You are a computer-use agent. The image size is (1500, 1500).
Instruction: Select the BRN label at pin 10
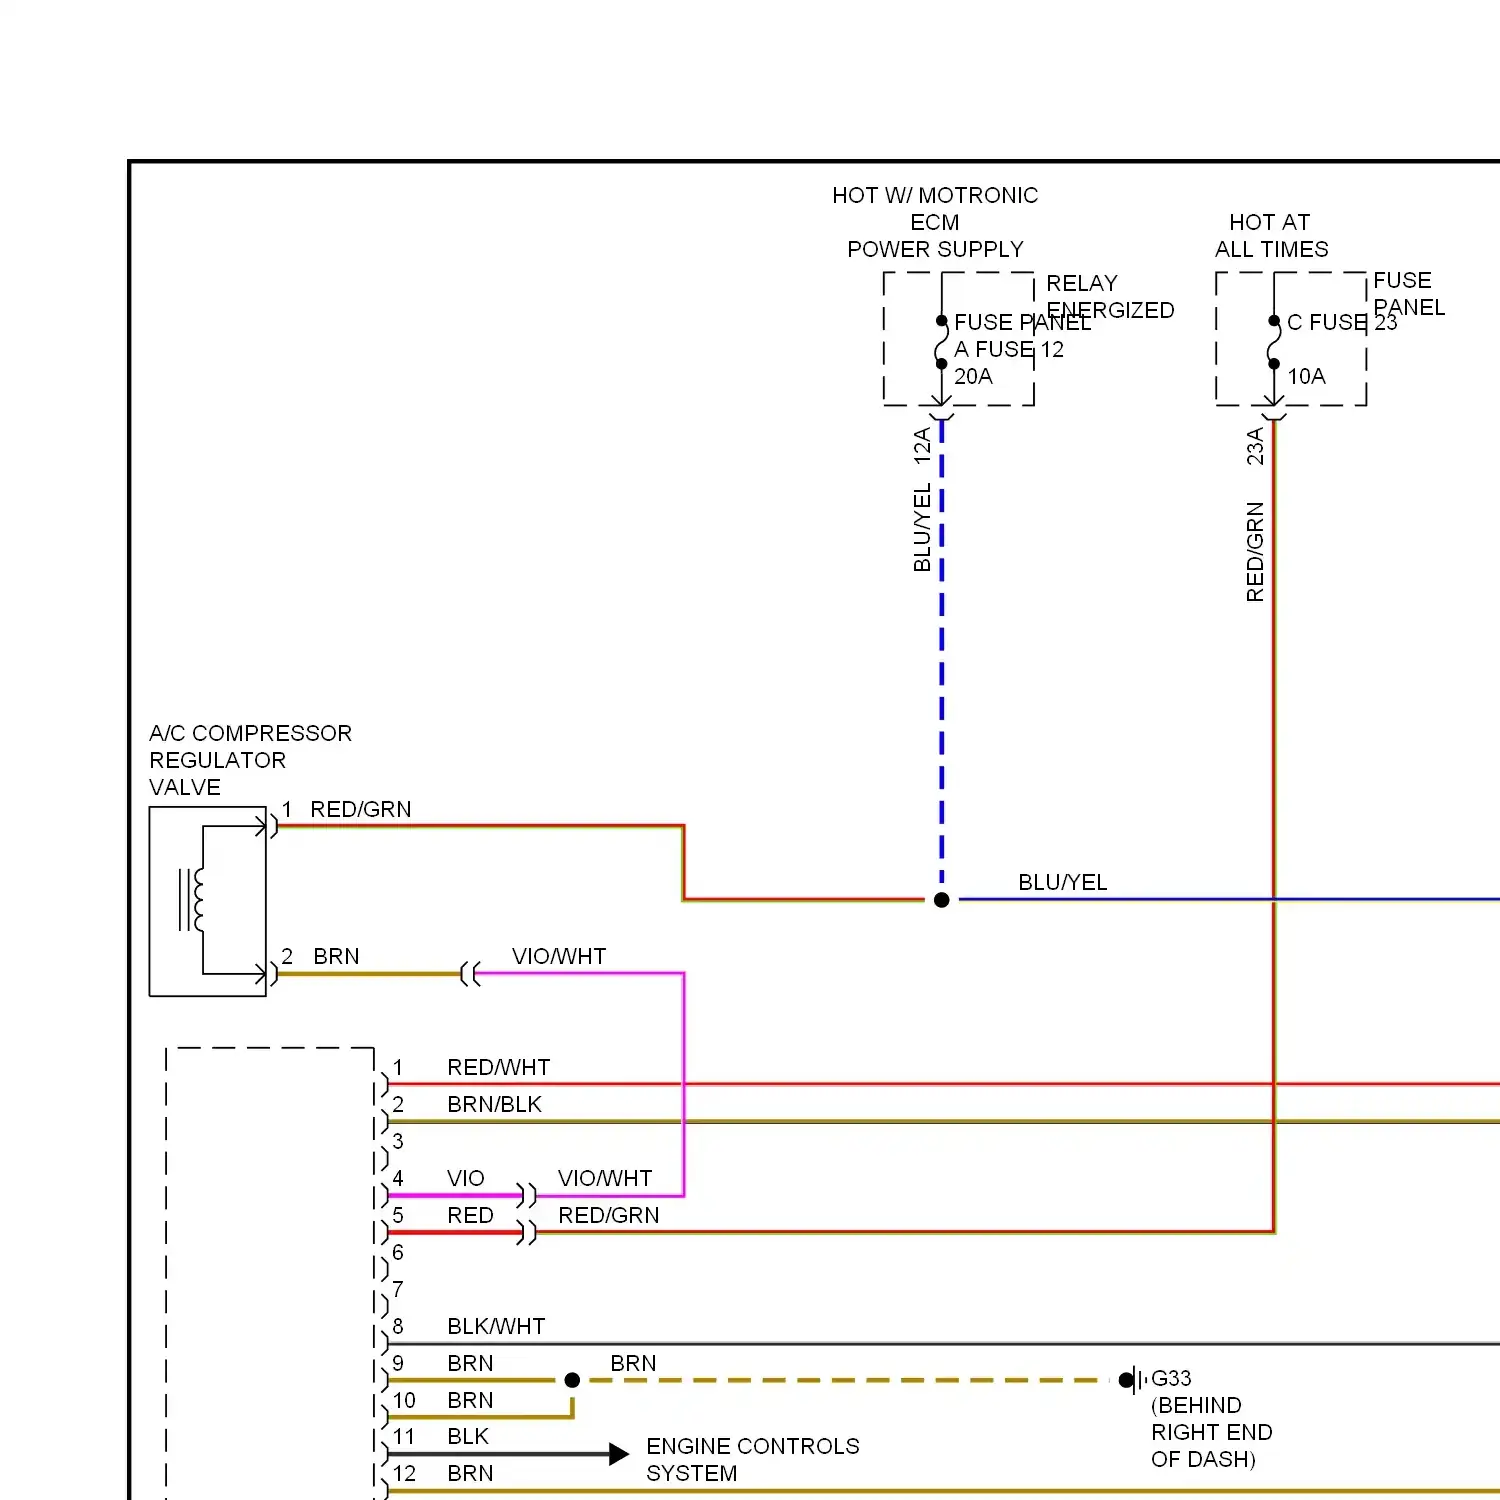(470, 1400)
